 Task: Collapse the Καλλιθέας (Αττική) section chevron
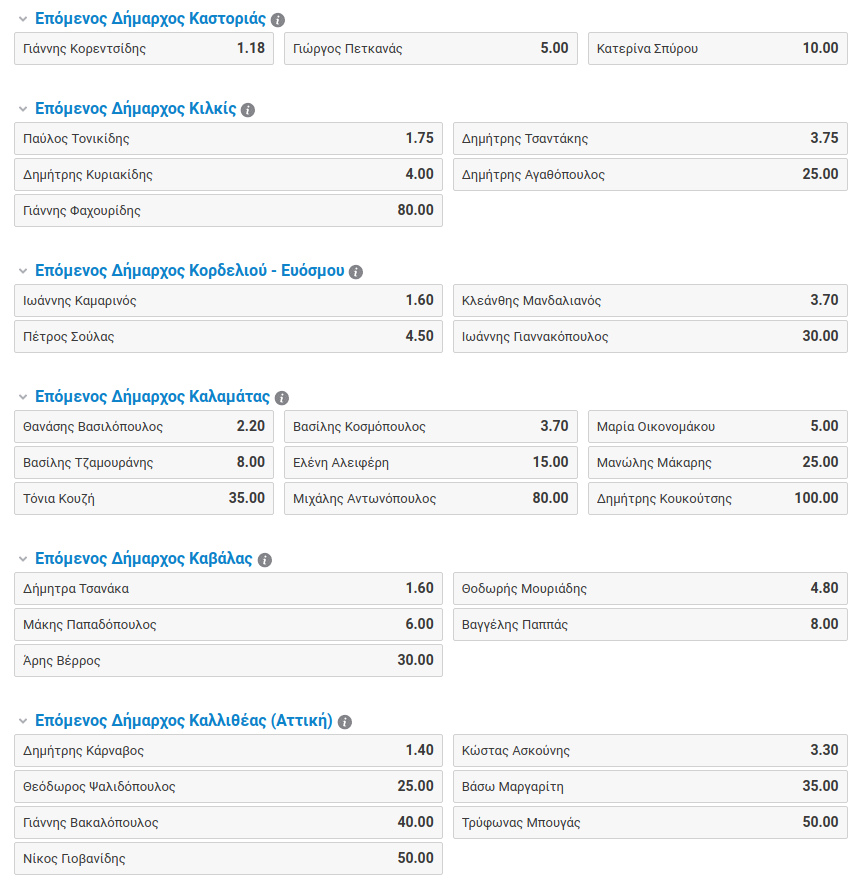pos(23,721)
